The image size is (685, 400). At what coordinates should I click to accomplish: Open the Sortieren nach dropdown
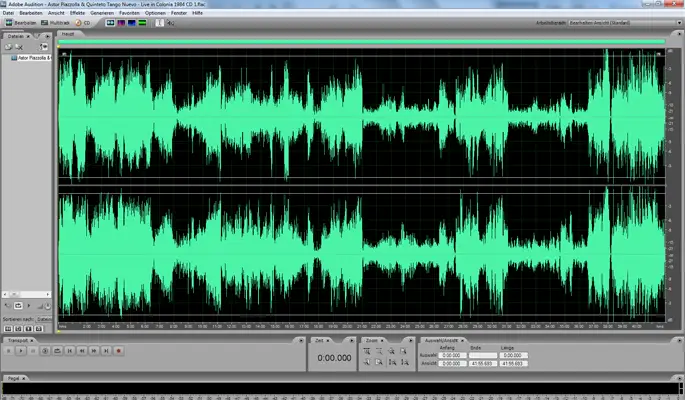(44, 319)
